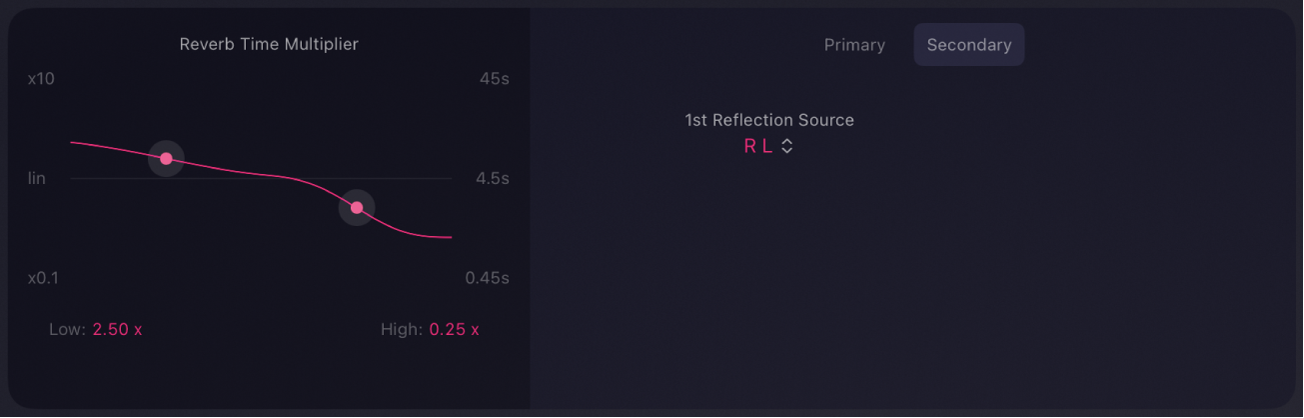Click the x0.1 axis label
The width and height of the screenshot is (1304, 418).
43,277
